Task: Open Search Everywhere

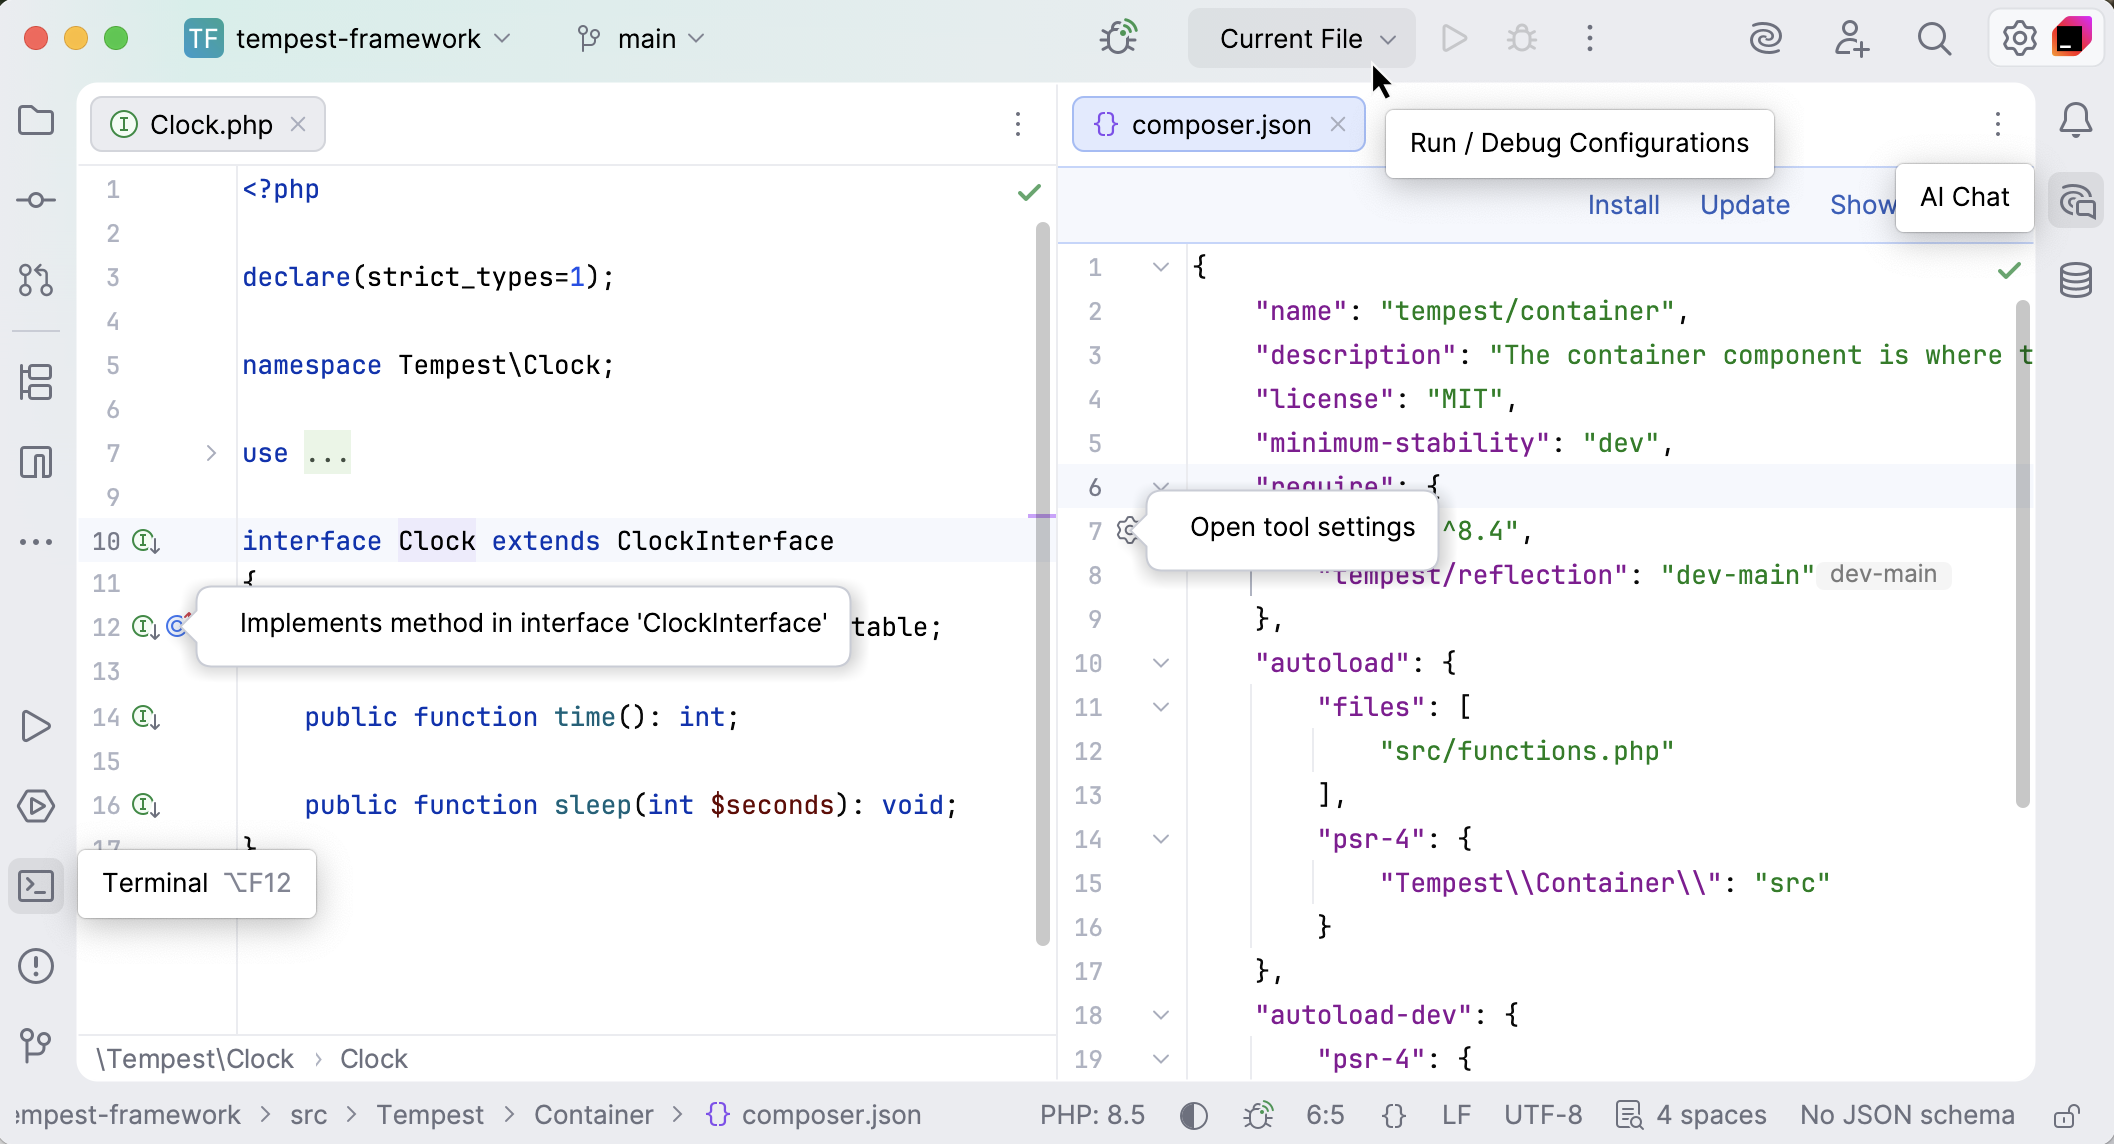Action: tap(1934, 38)
